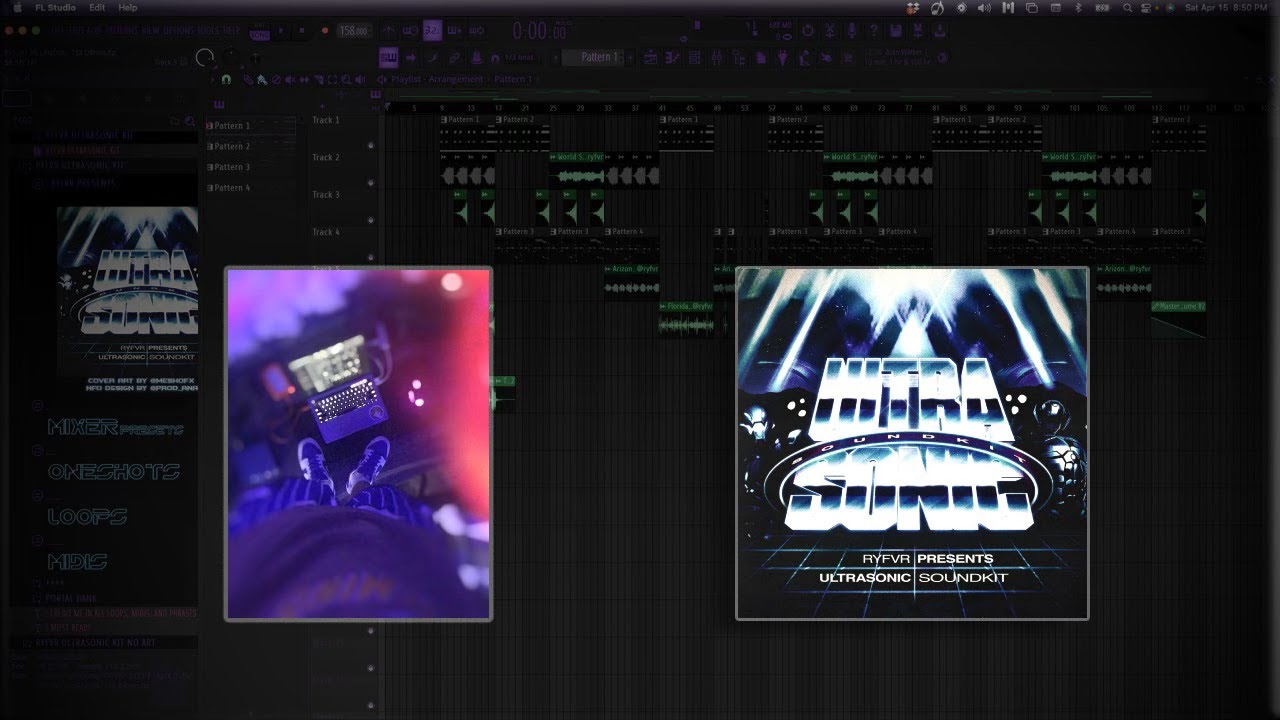Expand the LOOPS browser folder
Image resolution: width=1280 pixels, height=720 pixels.
(x=87, y=517)
